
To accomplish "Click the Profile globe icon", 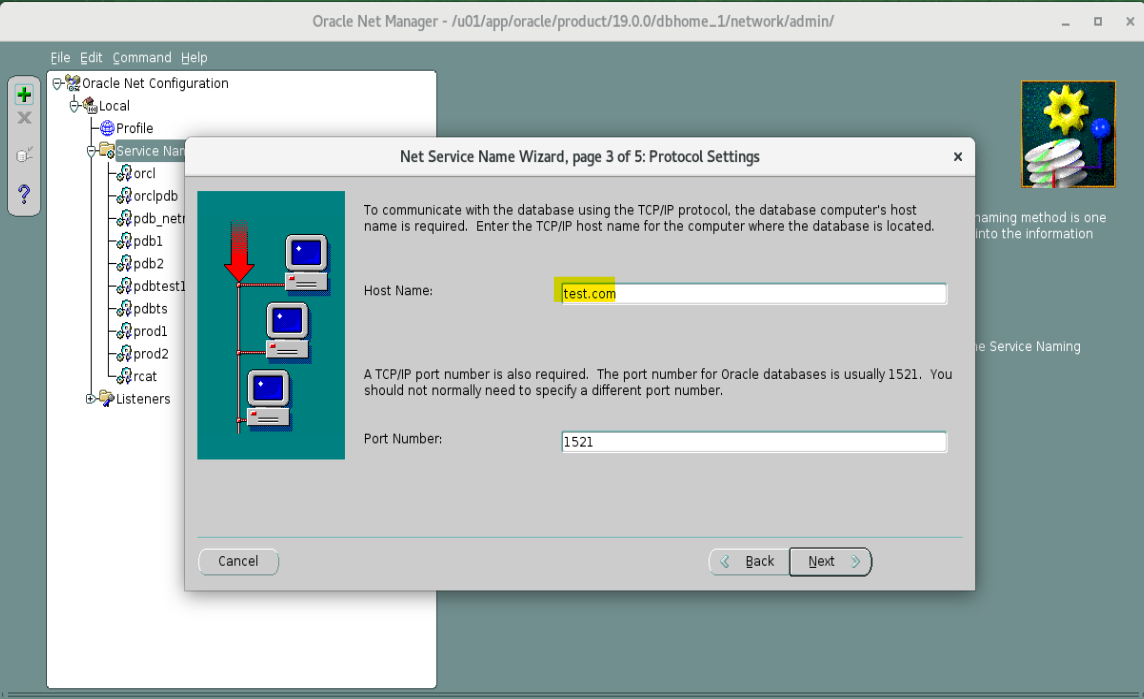I will point(107,128).
